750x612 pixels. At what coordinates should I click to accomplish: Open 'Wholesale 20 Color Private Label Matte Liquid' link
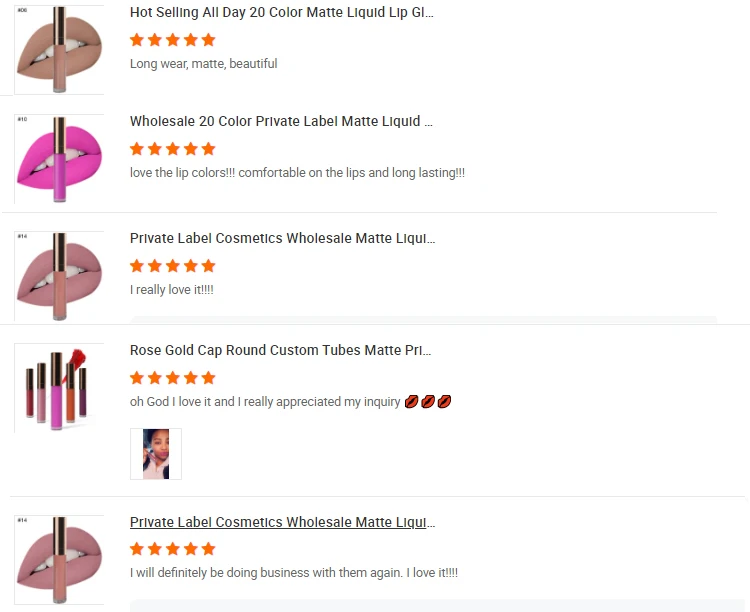[x=282, y=122]
